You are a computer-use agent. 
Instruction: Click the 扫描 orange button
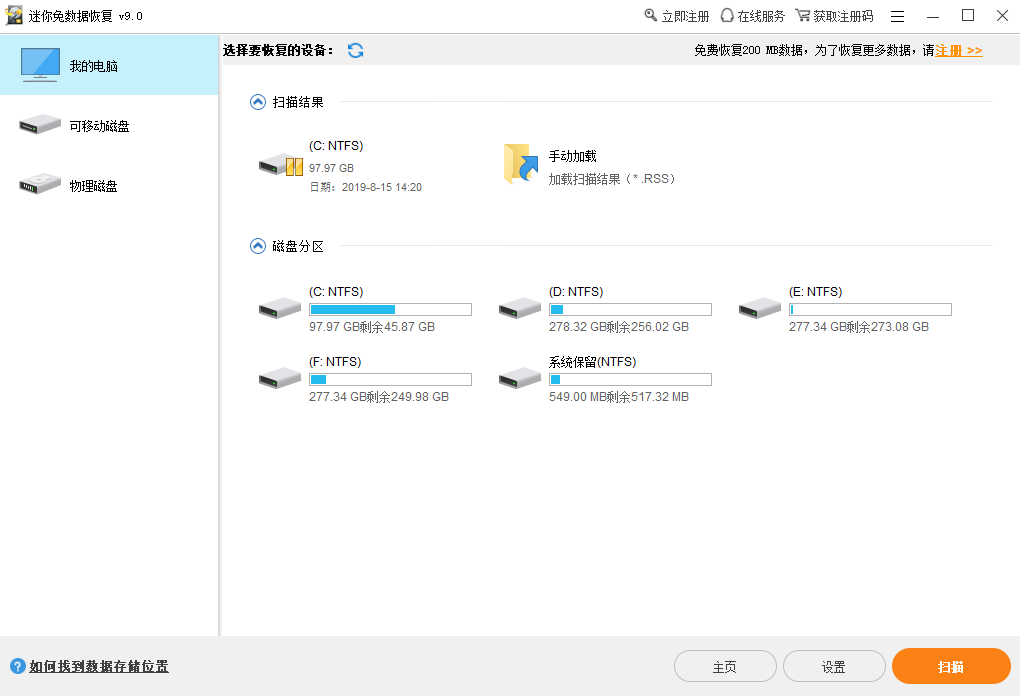click(951, 666)
